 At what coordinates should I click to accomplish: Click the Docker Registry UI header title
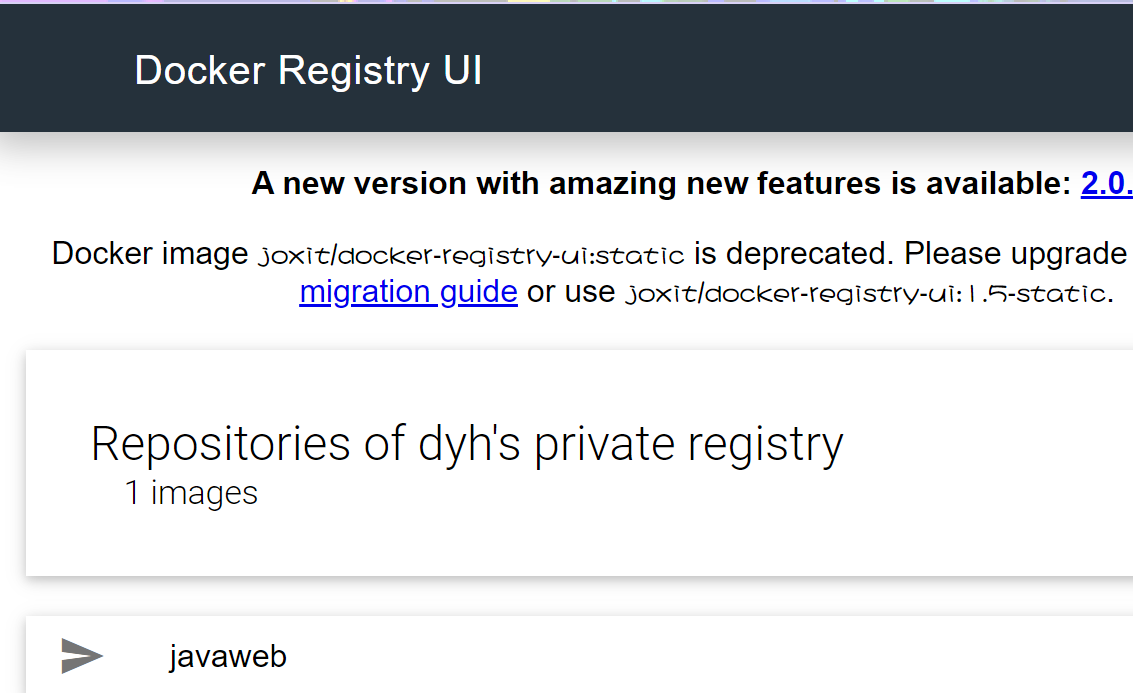pyautogui.click(x=308, y=71)
